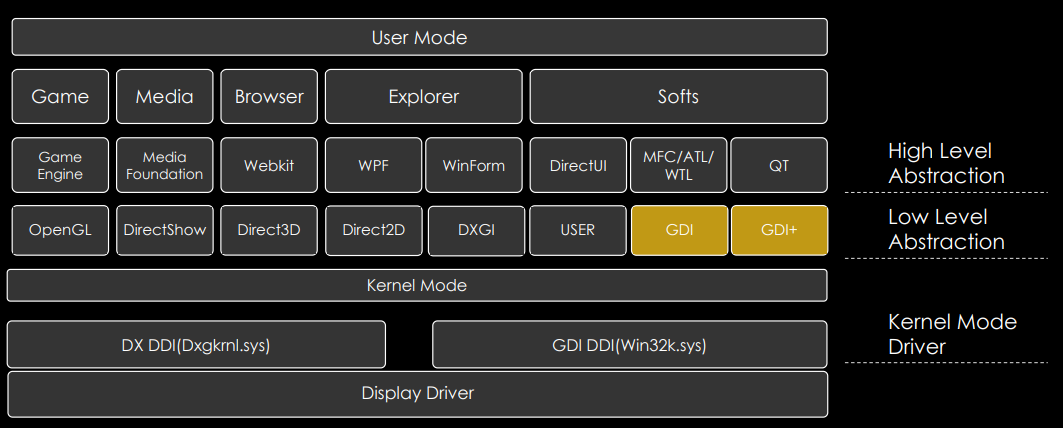Click the Kernel Mode bar
The width and height of the screenshot is (1063, 428).
(x=417, y=285)
